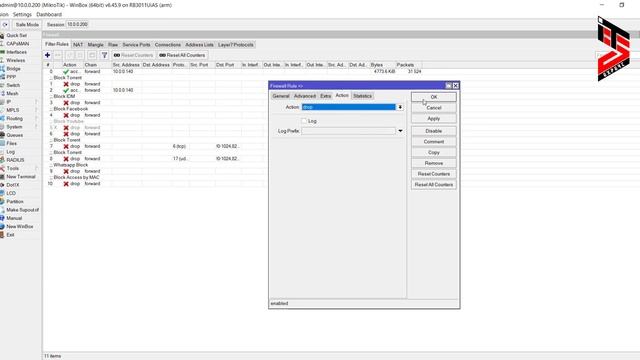
Task: Open Log in the sidebar
Action: click(10, 152)
